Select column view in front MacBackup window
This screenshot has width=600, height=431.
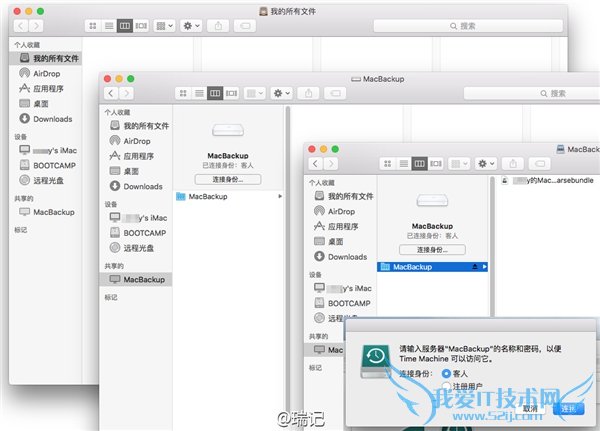(x=419, y=163)
